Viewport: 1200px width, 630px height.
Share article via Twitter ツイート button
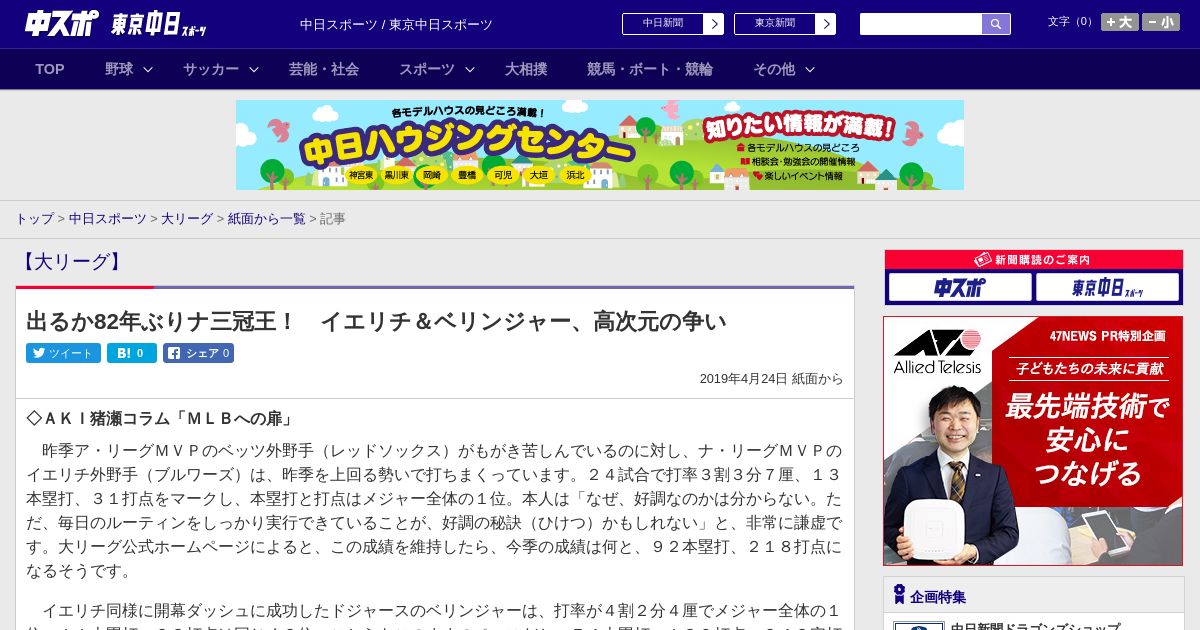[x=63, y=353]
